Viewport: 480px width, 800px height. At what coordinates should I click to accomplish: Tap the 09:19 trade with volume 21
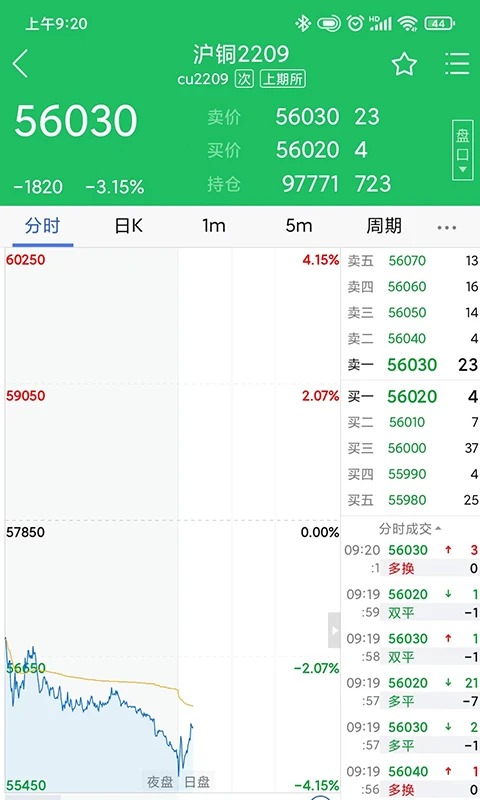coord(411,692)
